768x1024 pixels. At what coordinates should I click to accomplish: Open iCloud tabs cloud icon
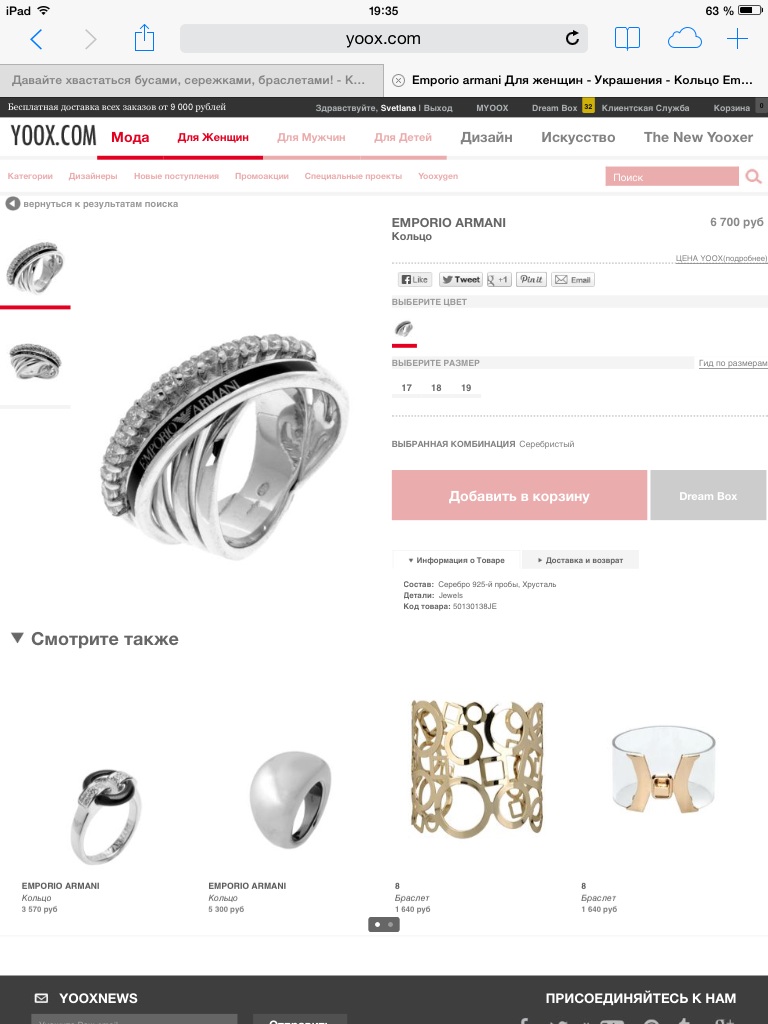point(684,39)
